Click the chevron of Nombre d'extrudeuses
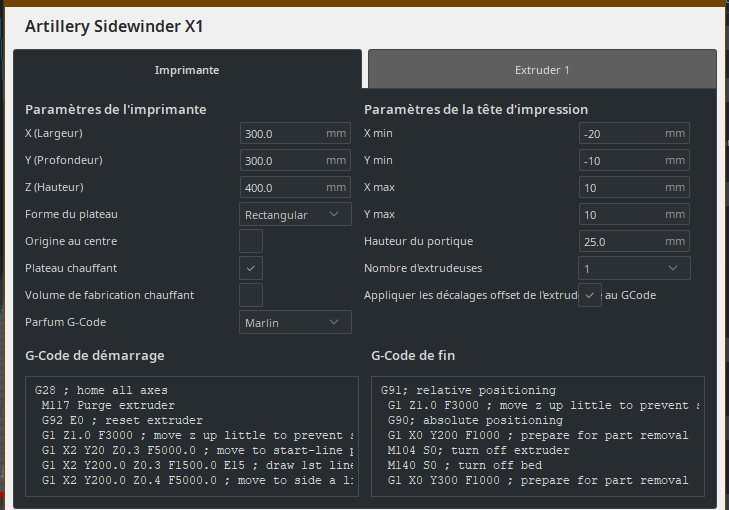 point(673,268)
